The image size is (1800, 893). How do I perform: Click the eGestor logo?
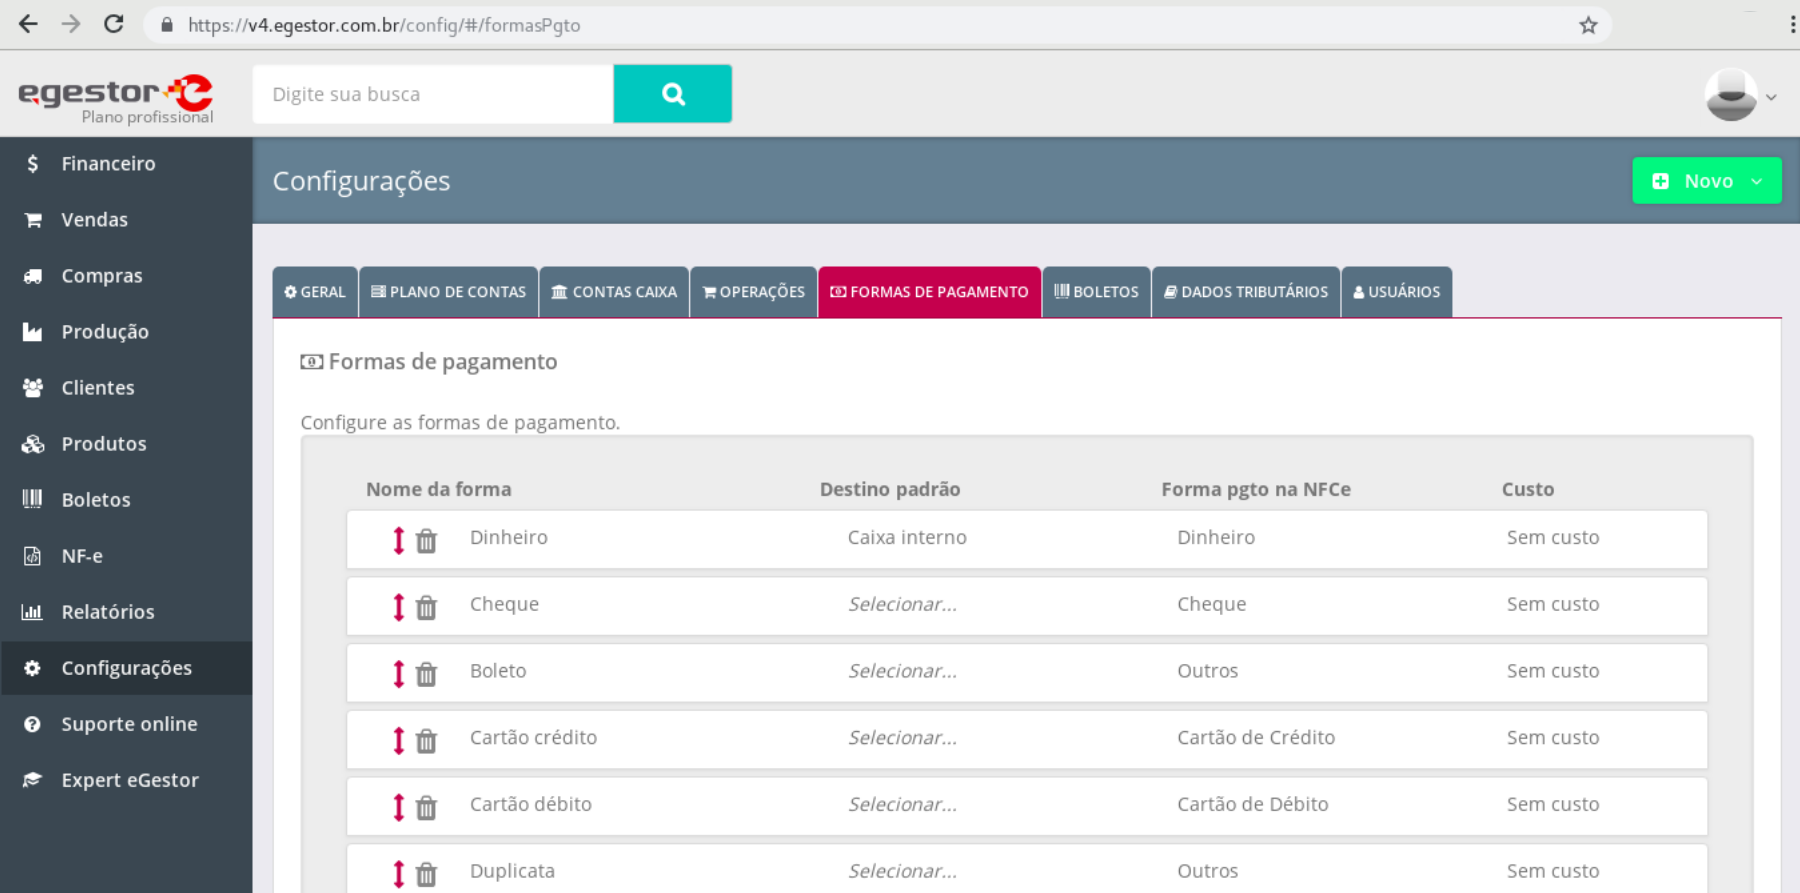tap(116, 98)
